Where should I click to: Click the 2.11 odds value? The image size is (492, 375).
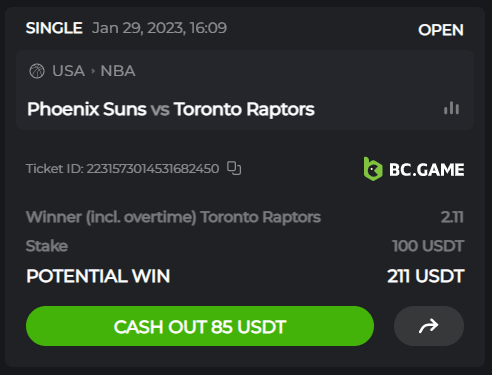(x=452, y=217)
